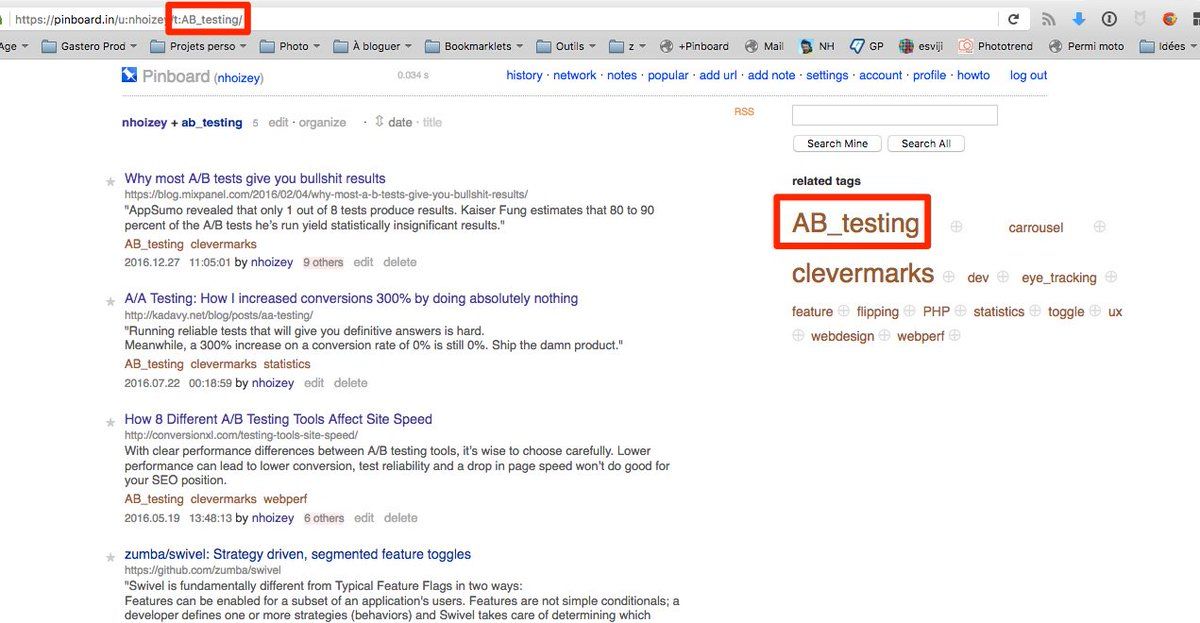The height and width of the screenshot is (623, 1200).
Task: Open 'How 8 Different A/B Testing Tools' link
Action: [278, 419]
